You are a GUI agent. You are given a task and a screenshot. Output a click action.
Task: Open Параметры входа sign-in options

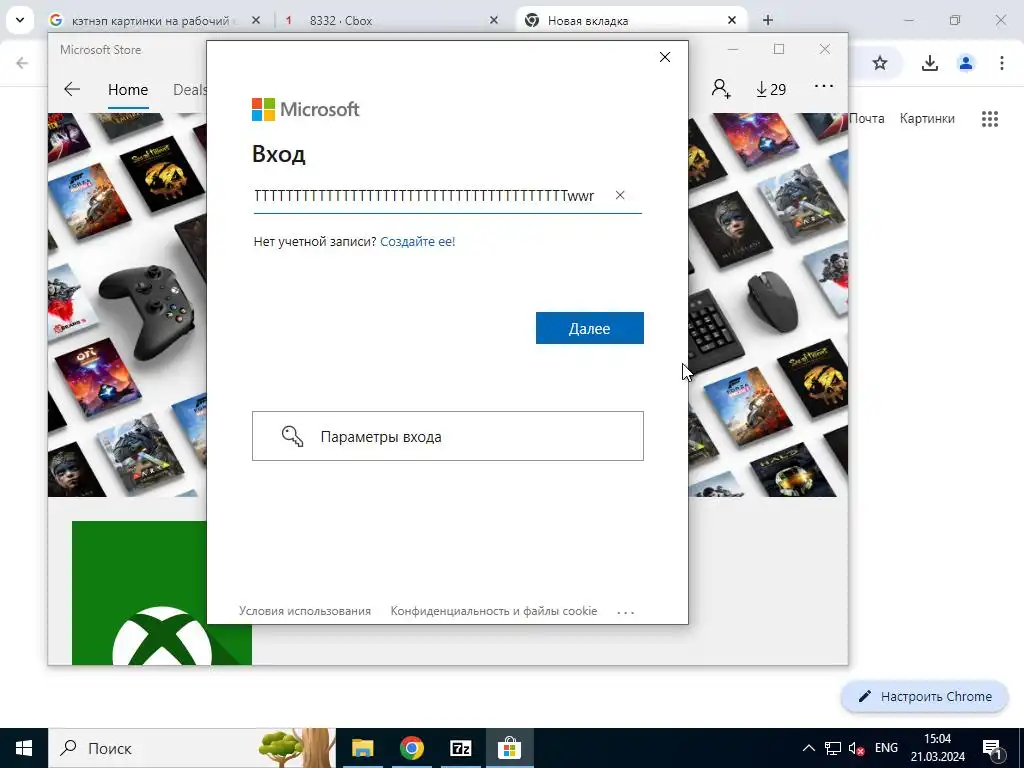click(448, 436)
